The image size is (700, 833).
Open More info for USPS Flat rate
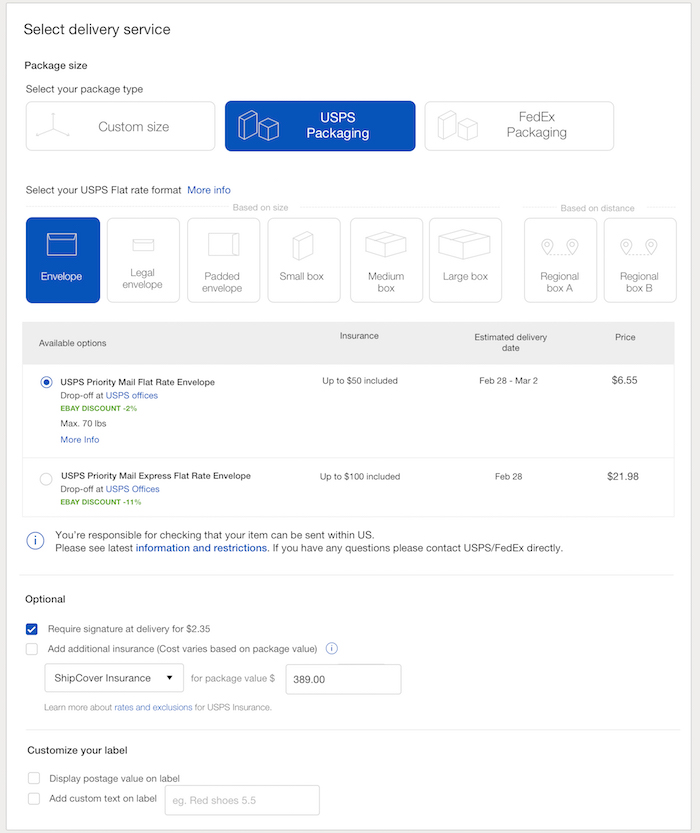coord(209,190)
